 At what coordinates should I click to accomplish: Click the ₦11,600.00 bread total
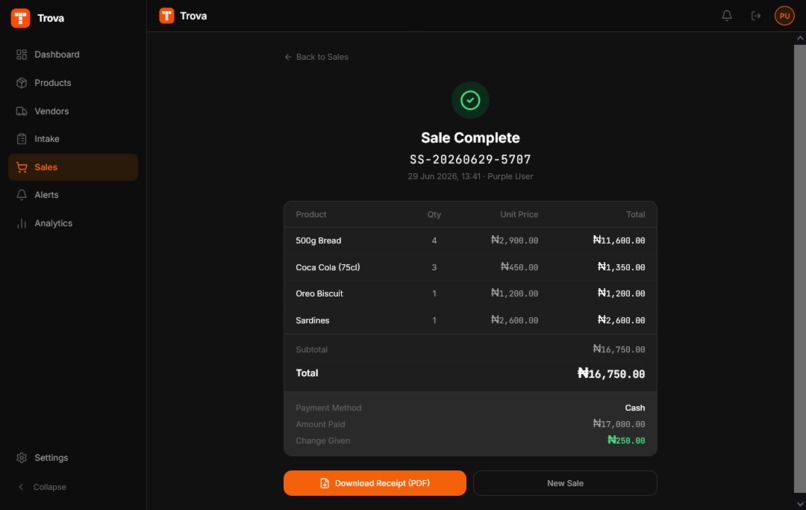[619, 240]
